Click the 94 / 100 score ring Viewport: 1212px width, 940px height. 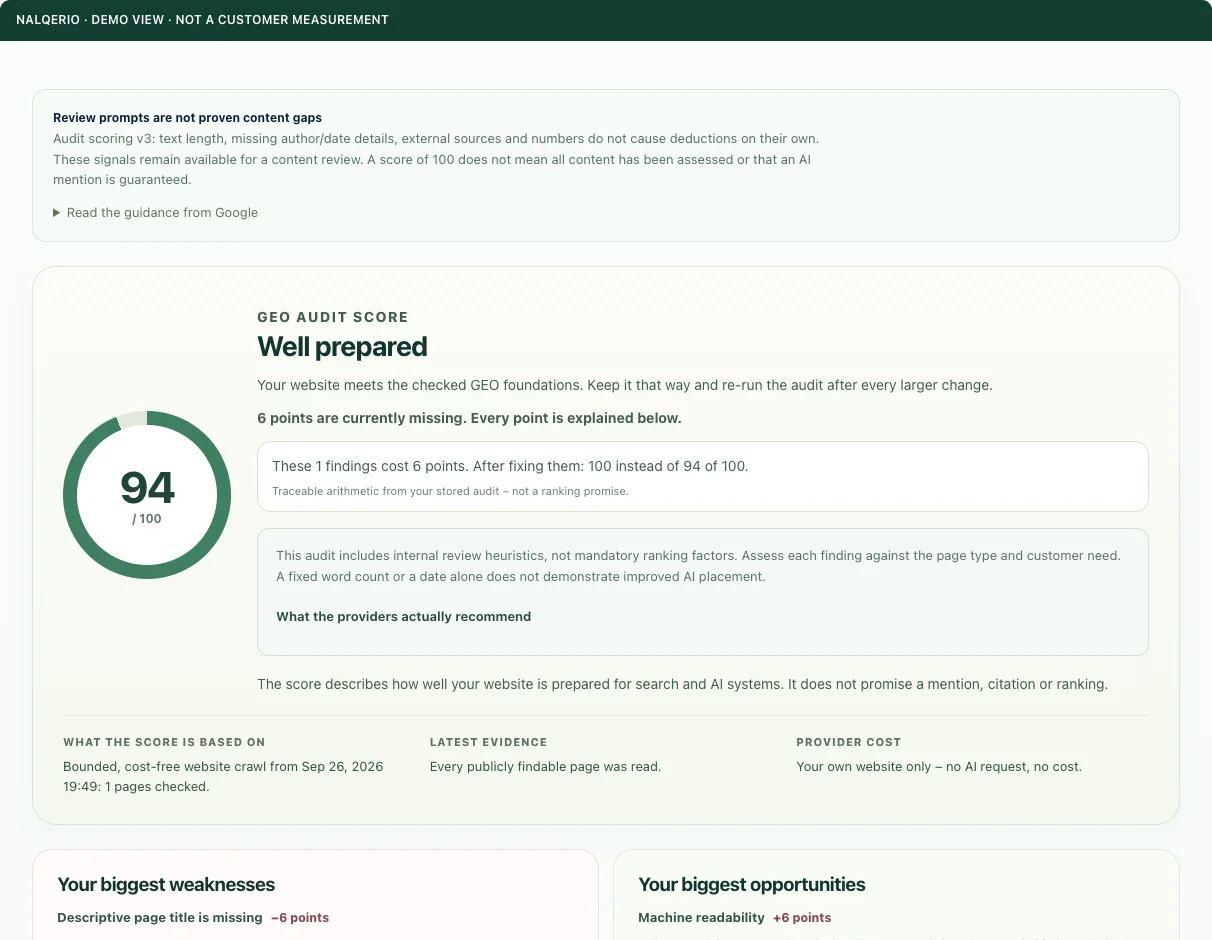[x=147, y=495]
